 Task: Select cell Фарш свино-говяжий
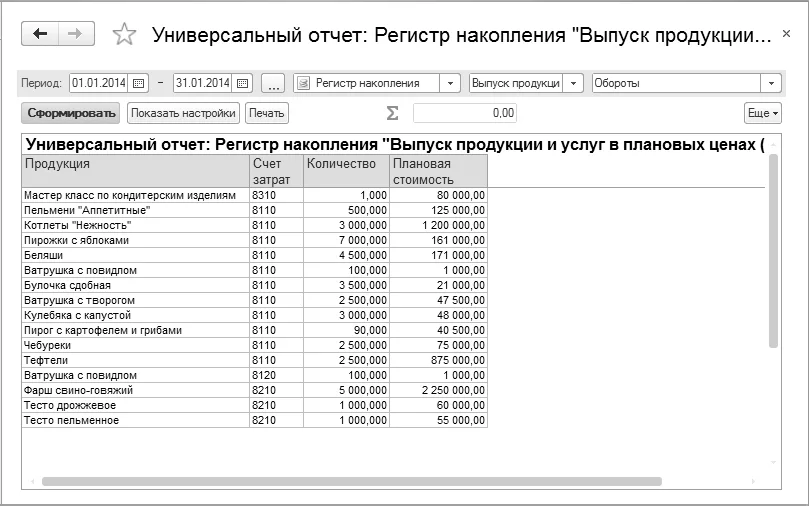coord(136,390)
